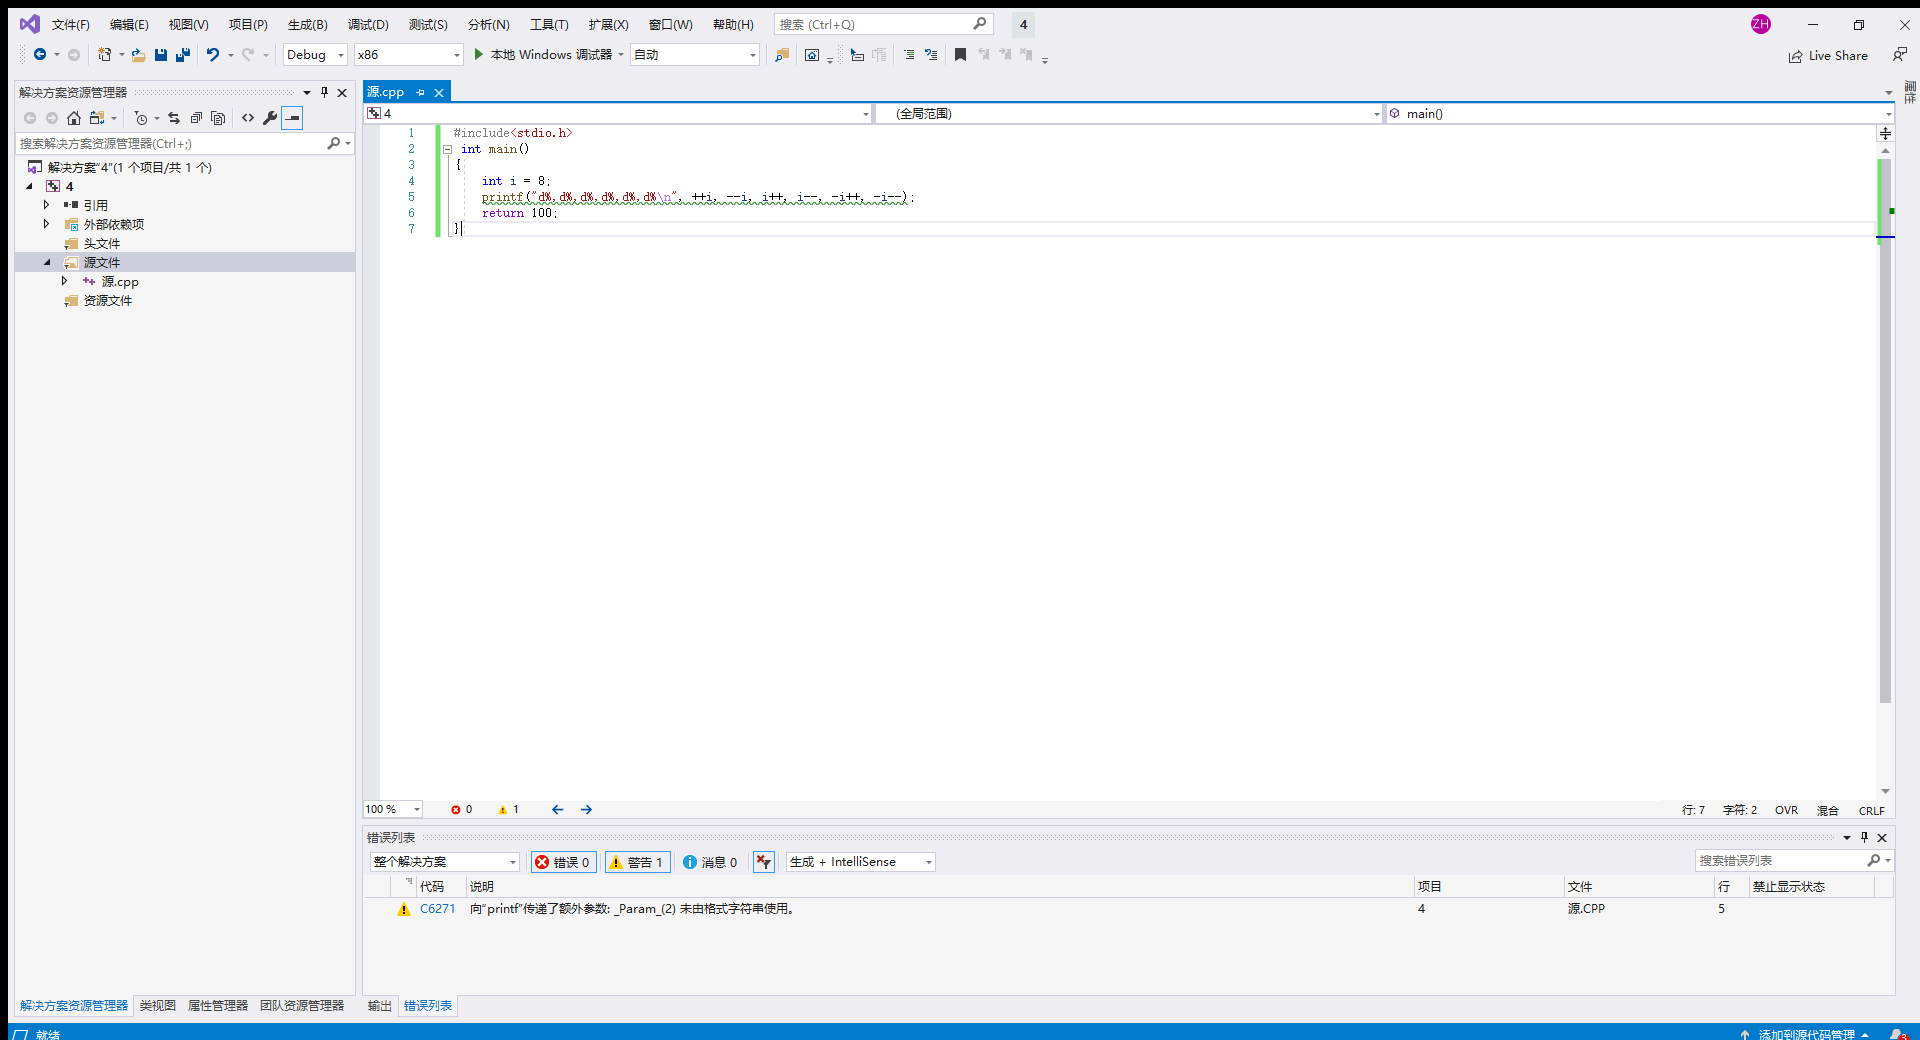
Task: Collapse the main() code block outline
Action: (x=447, y=149)
